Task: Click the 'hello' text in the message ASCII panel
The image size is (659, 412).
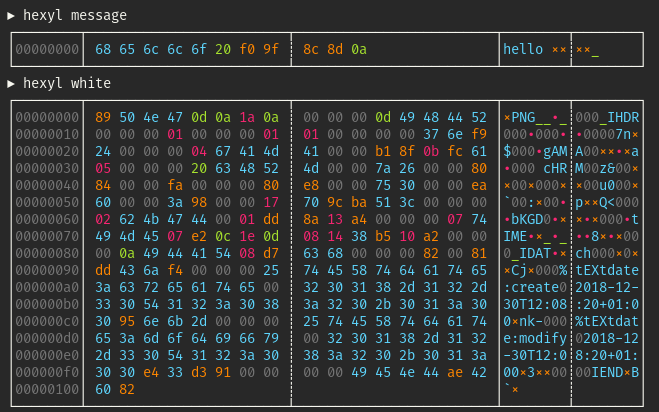Action: pos(523,49)
